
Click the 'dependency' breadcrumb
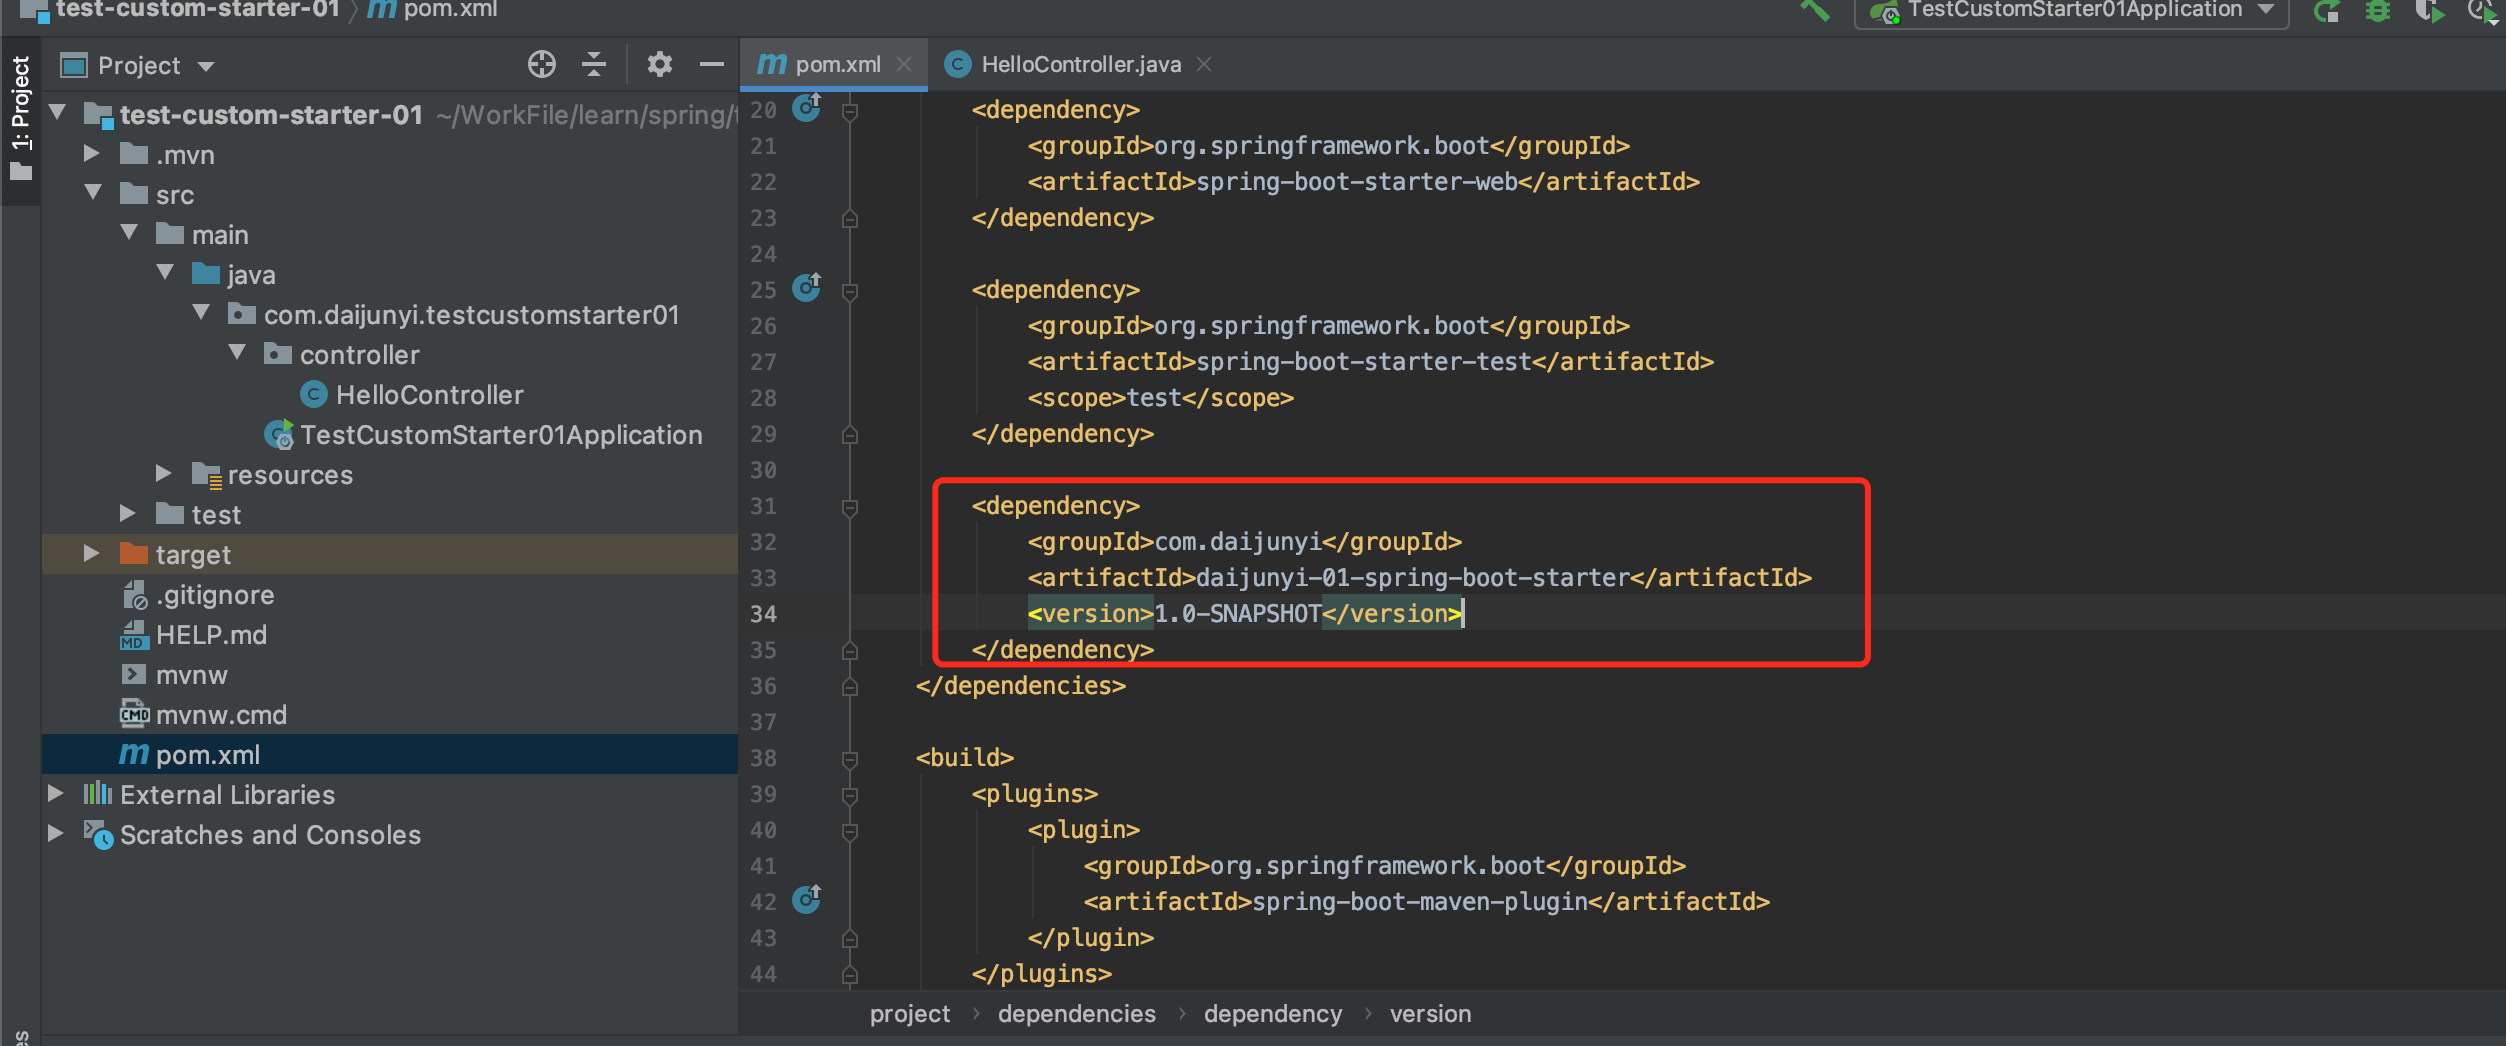1273,1014
